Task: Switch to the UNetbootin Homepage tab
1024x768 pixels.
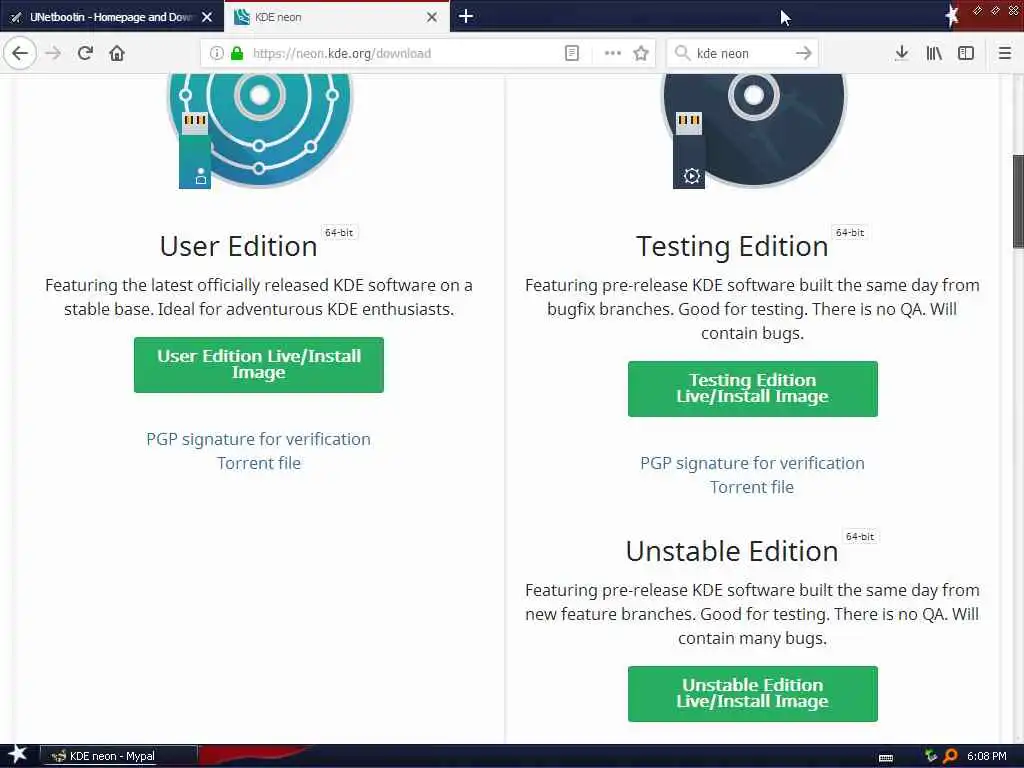Action: click(x=112, y=17)
